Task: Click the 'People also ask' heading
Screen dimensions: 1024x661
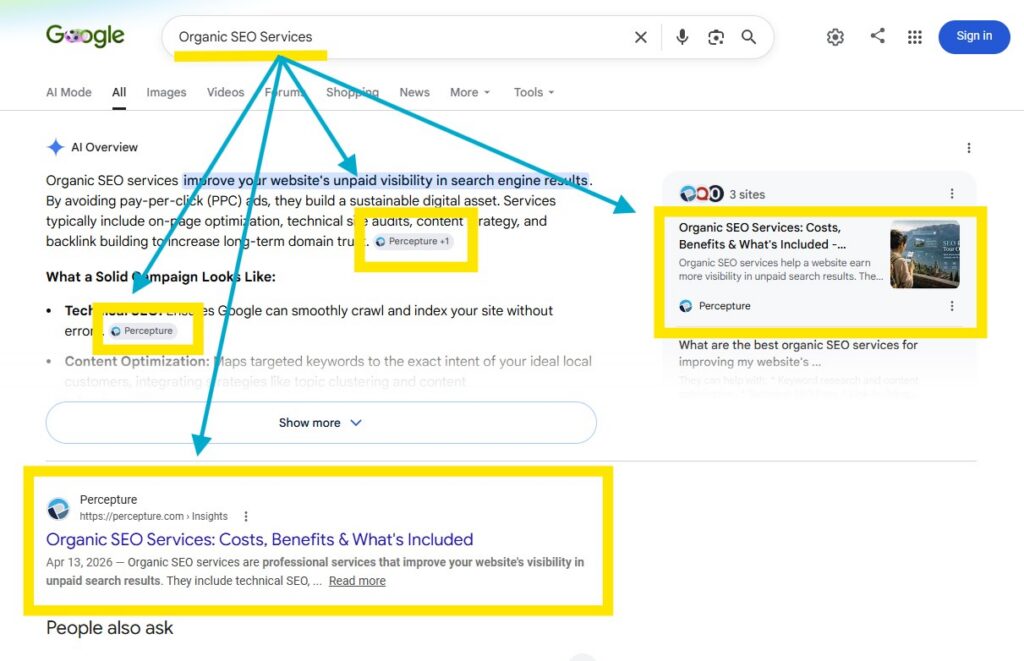Action: (x=109, y=628)
